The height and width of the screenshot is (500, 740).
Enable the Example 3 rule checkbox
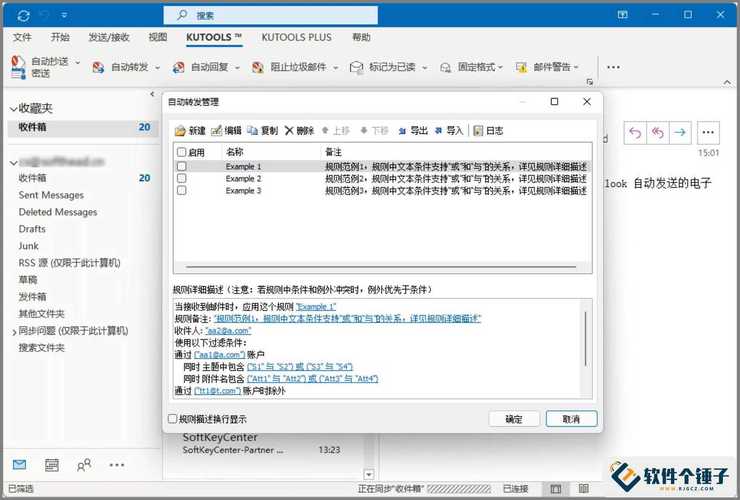tap(181, 190)
